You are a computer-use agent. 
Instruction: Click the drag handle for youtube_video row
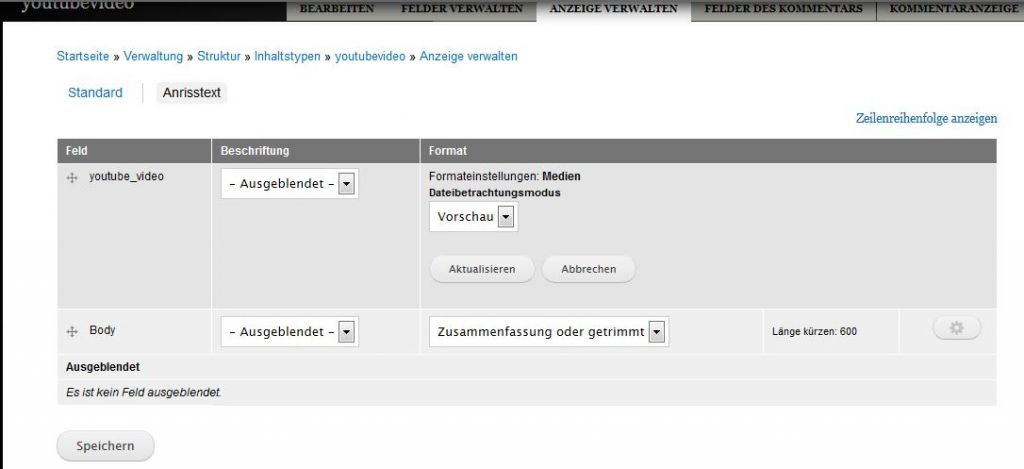72,178
